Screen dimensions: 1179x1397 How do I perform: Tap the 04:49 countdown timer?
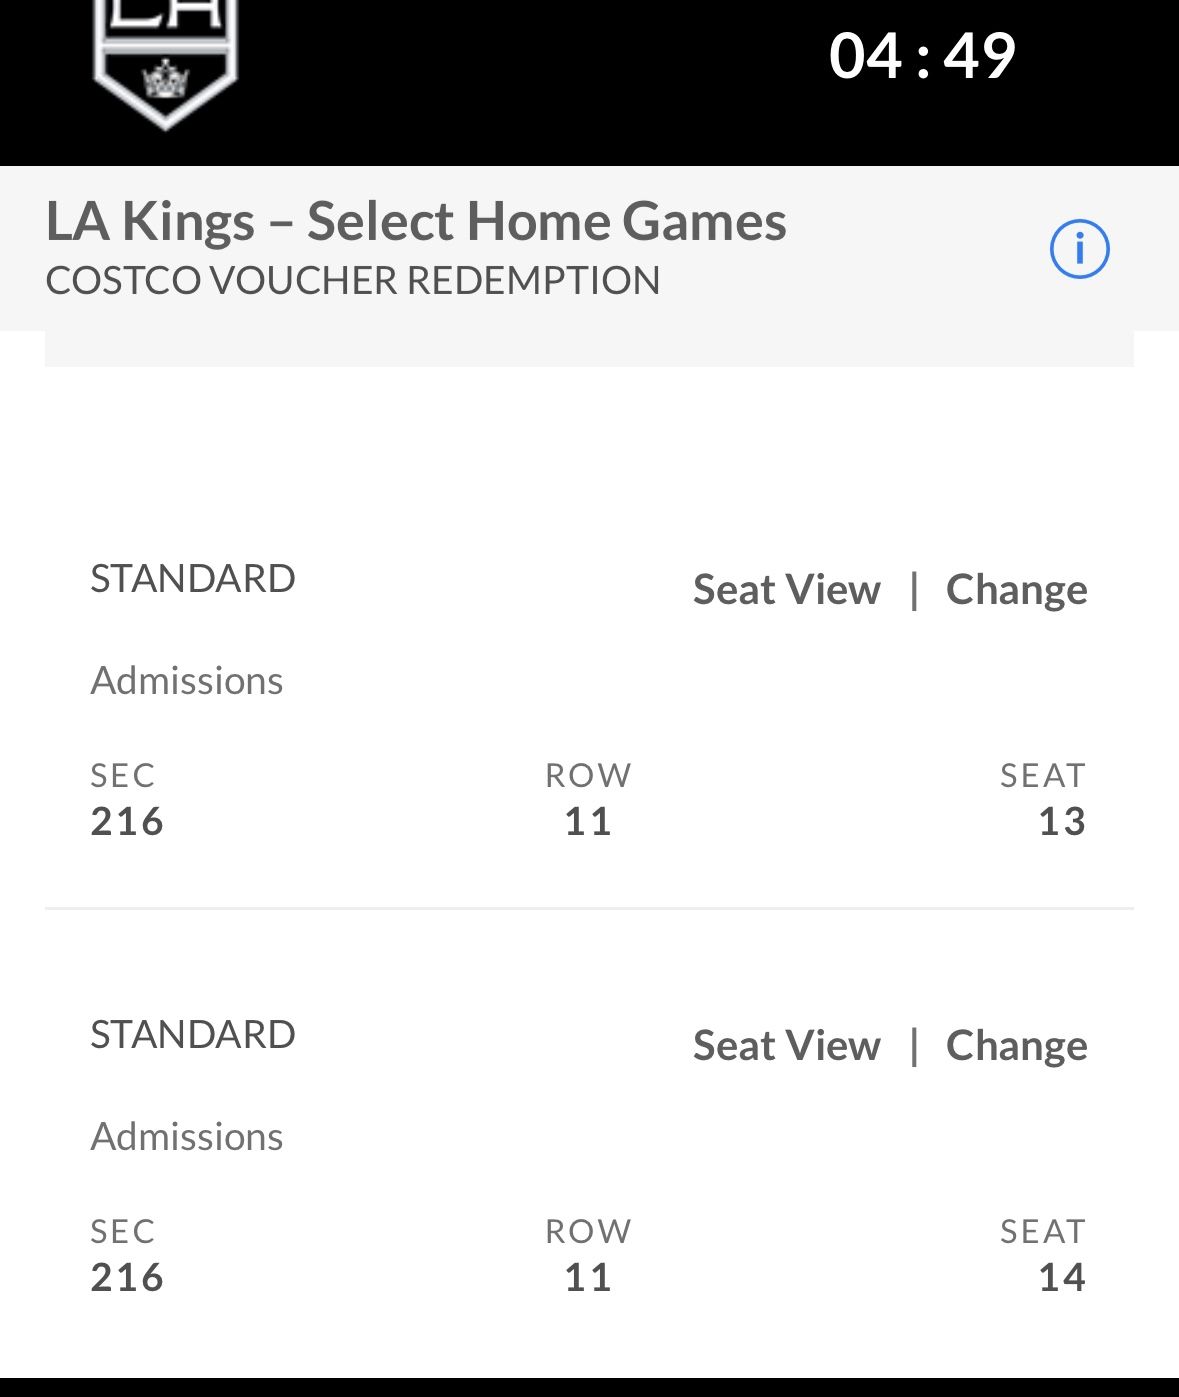(922, 55)
